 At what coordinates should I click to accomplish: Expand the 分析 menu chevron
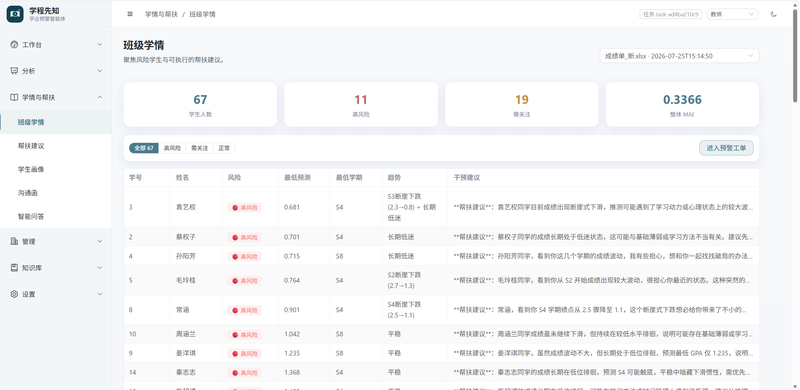click(99, 71)
